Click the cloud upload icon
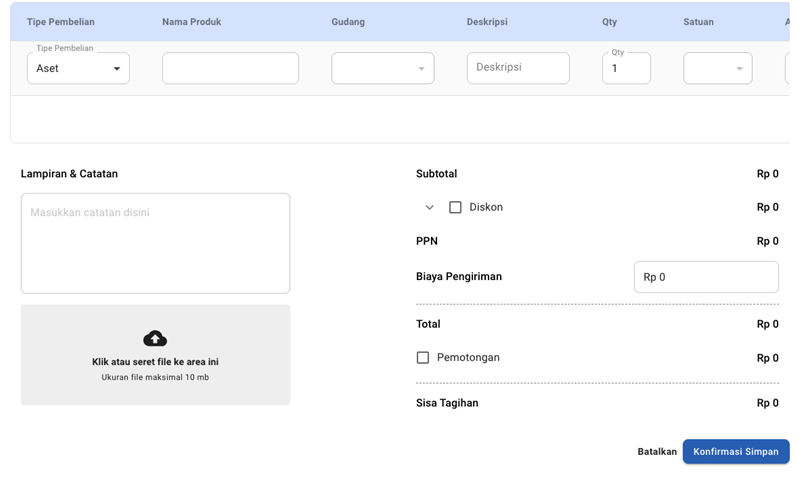The image size is (806, 480). point(155,338)
